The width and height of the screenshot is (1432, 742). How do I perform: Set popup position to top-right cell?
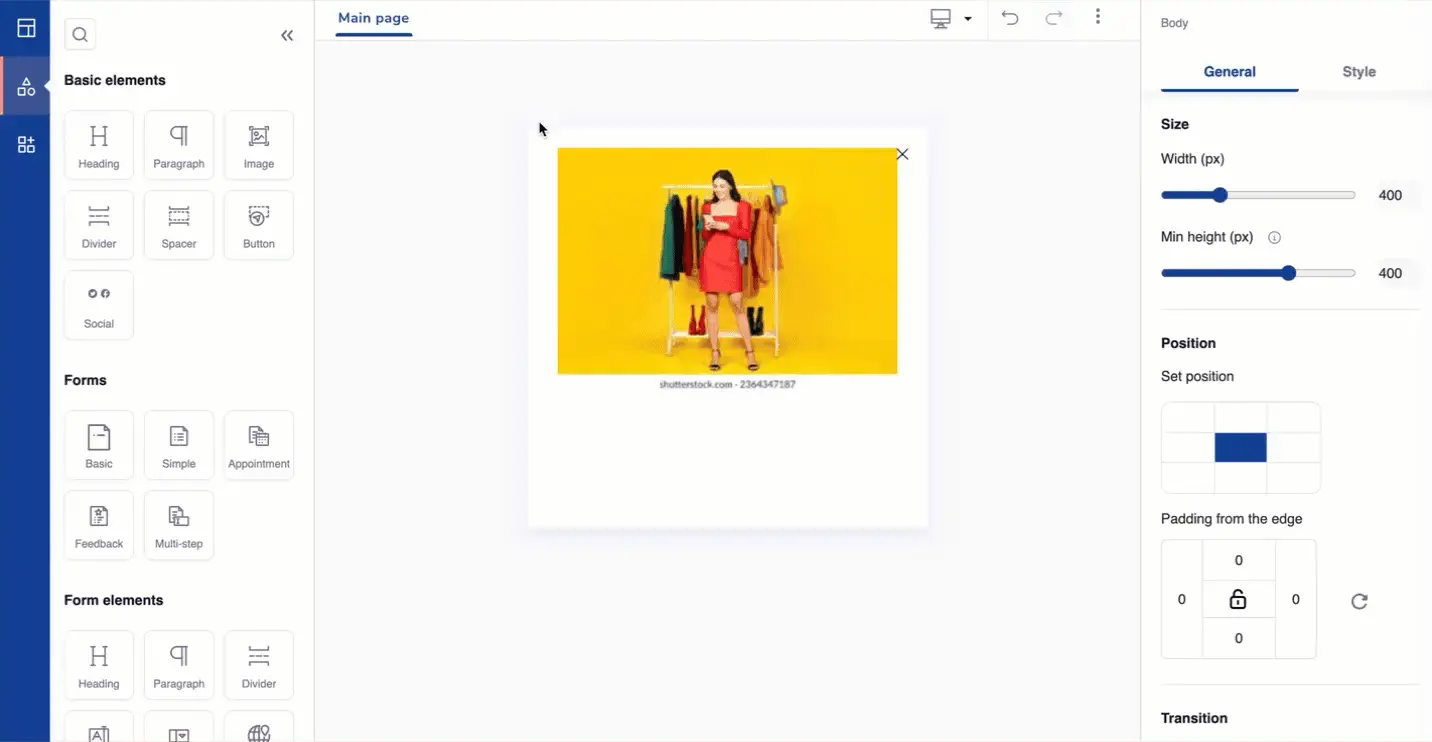tap(1294, 418)
